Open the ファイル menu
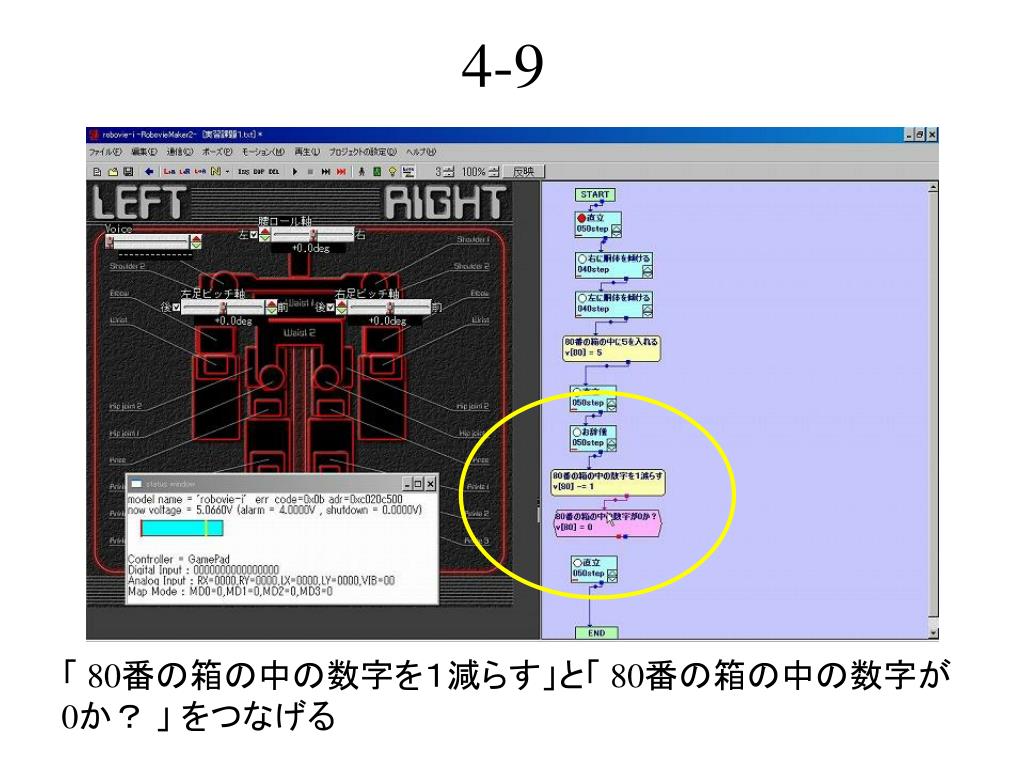 [104, 152]
